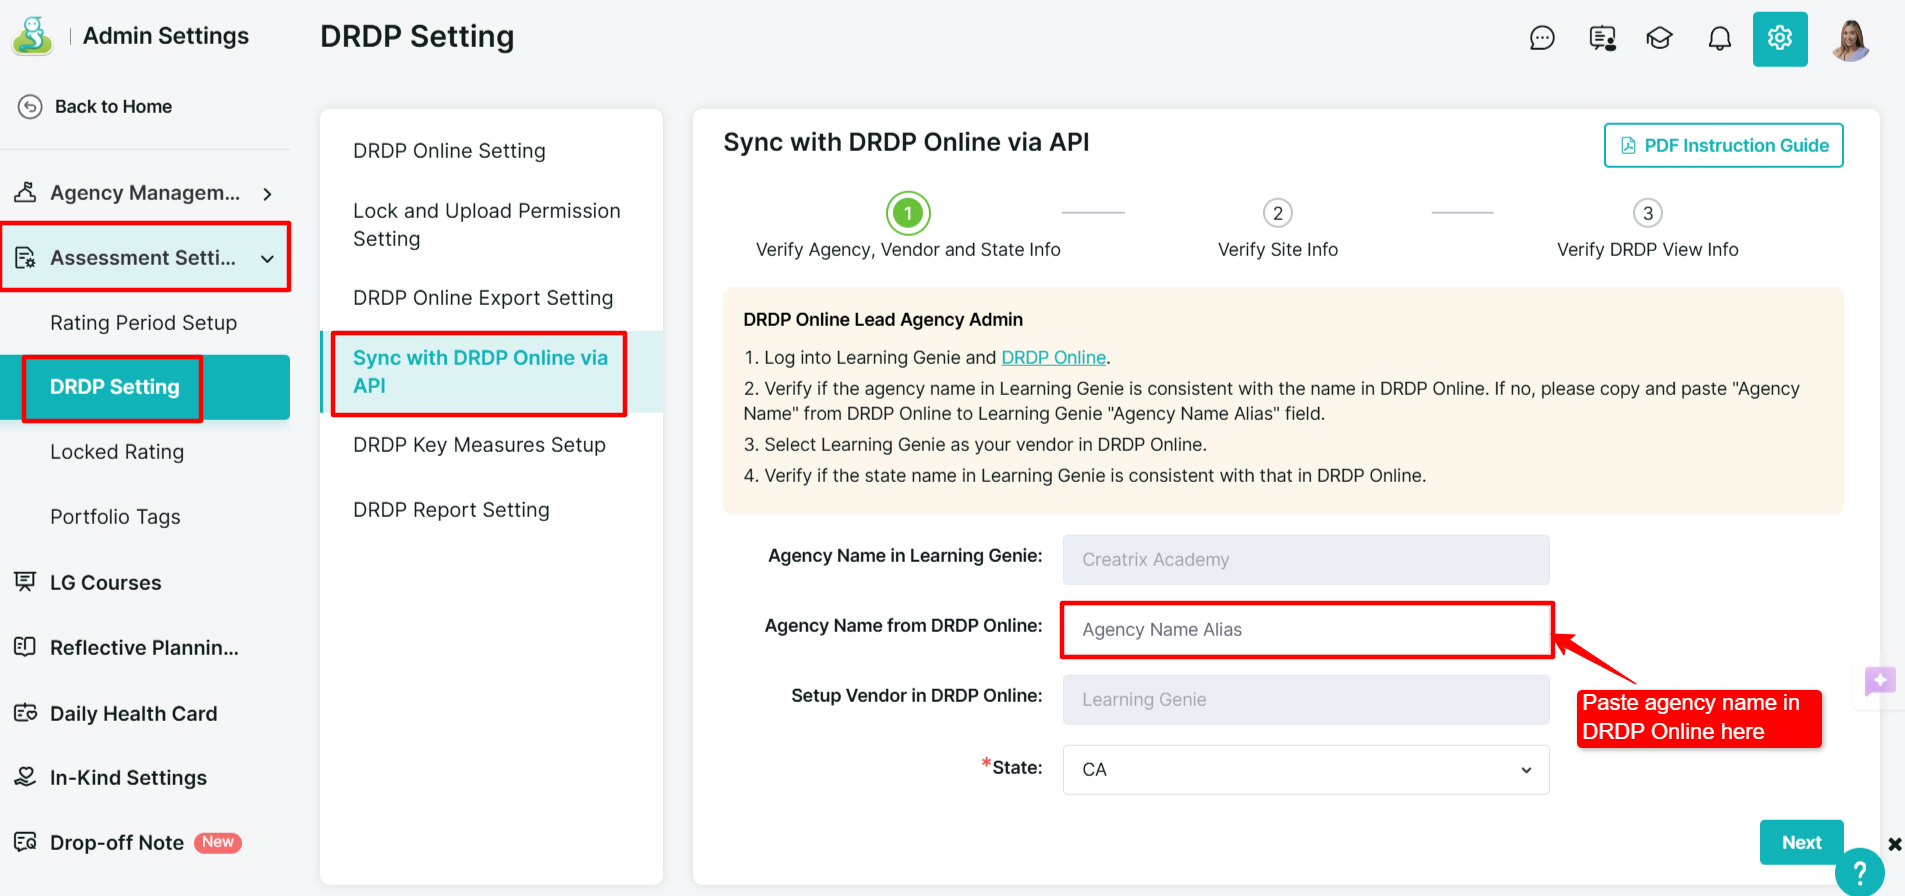
Task: Select Lock and Upload Permission Setting
Action: [487, 225]
